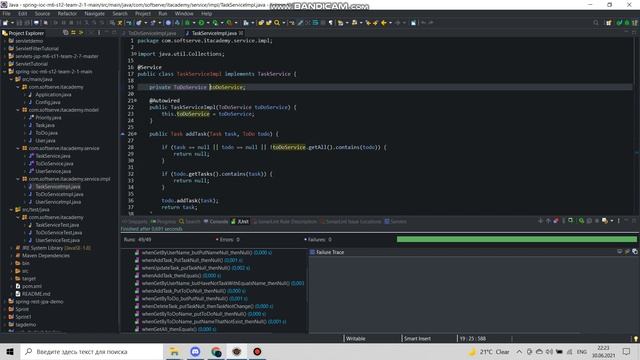Screen dimensions: 640x360
Task: Select Application.java in Project Explorer
Action: click(x=53, y=95)
